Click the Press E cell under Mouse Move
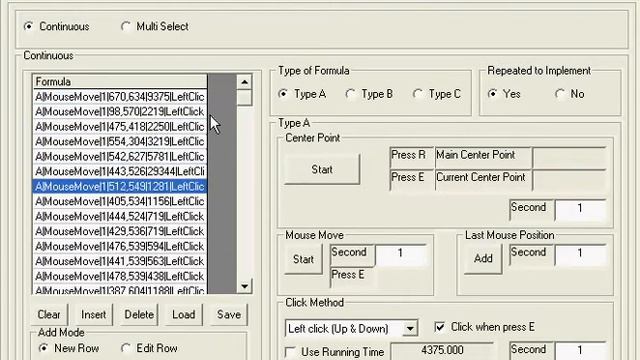This screenshot has height=360, width=640. point(352,277)
